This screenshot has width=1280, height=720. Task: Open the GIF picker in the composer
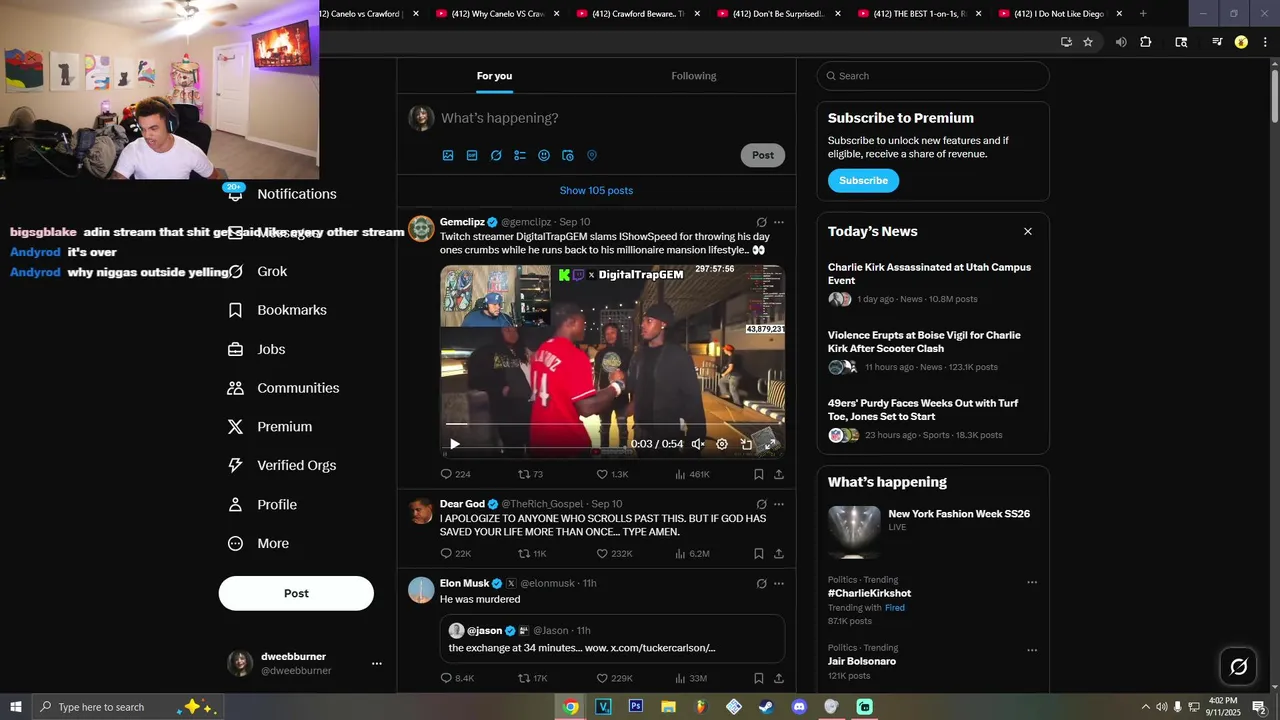472,155
